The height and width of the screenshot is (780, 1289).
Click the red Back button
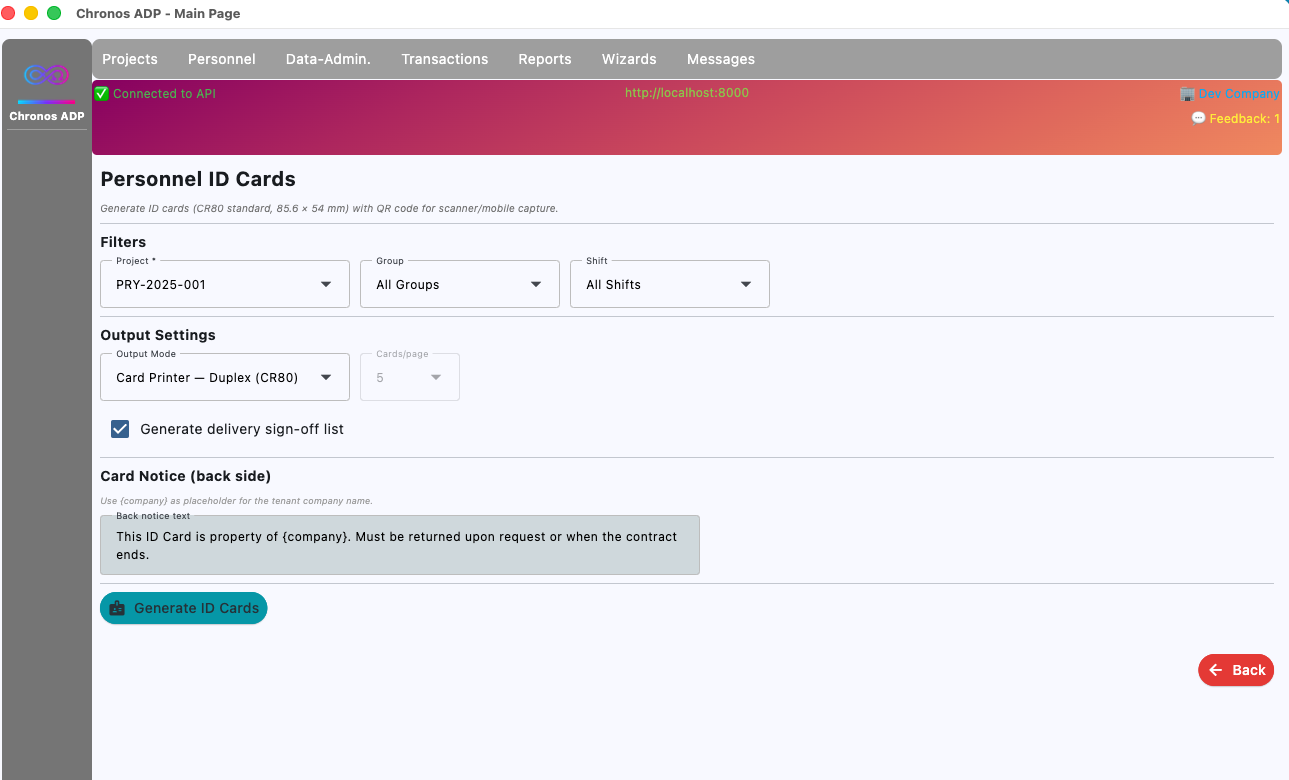click(x=1236, y=670)
